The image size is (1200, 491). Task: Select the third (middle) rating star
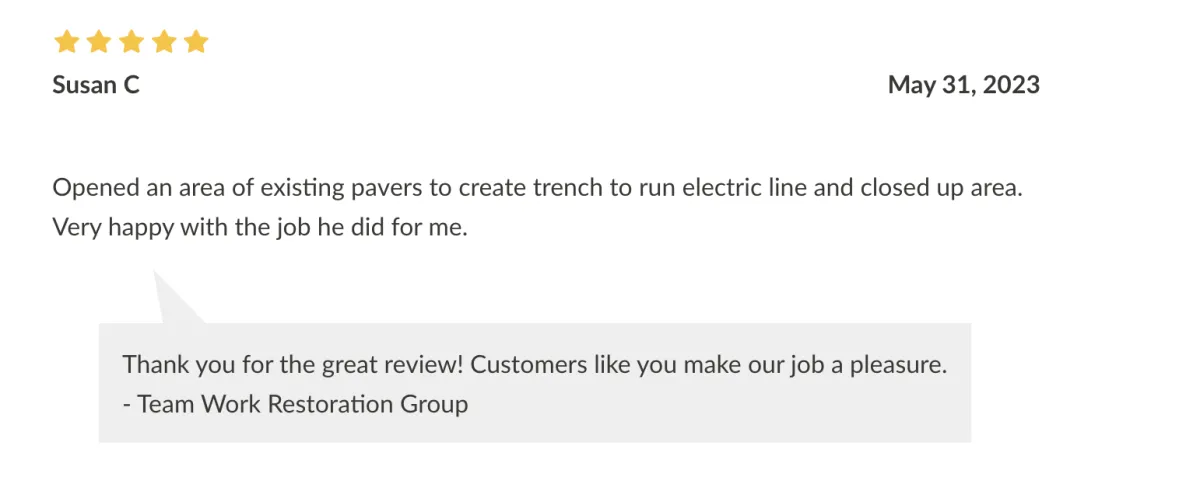coord(131,42)
